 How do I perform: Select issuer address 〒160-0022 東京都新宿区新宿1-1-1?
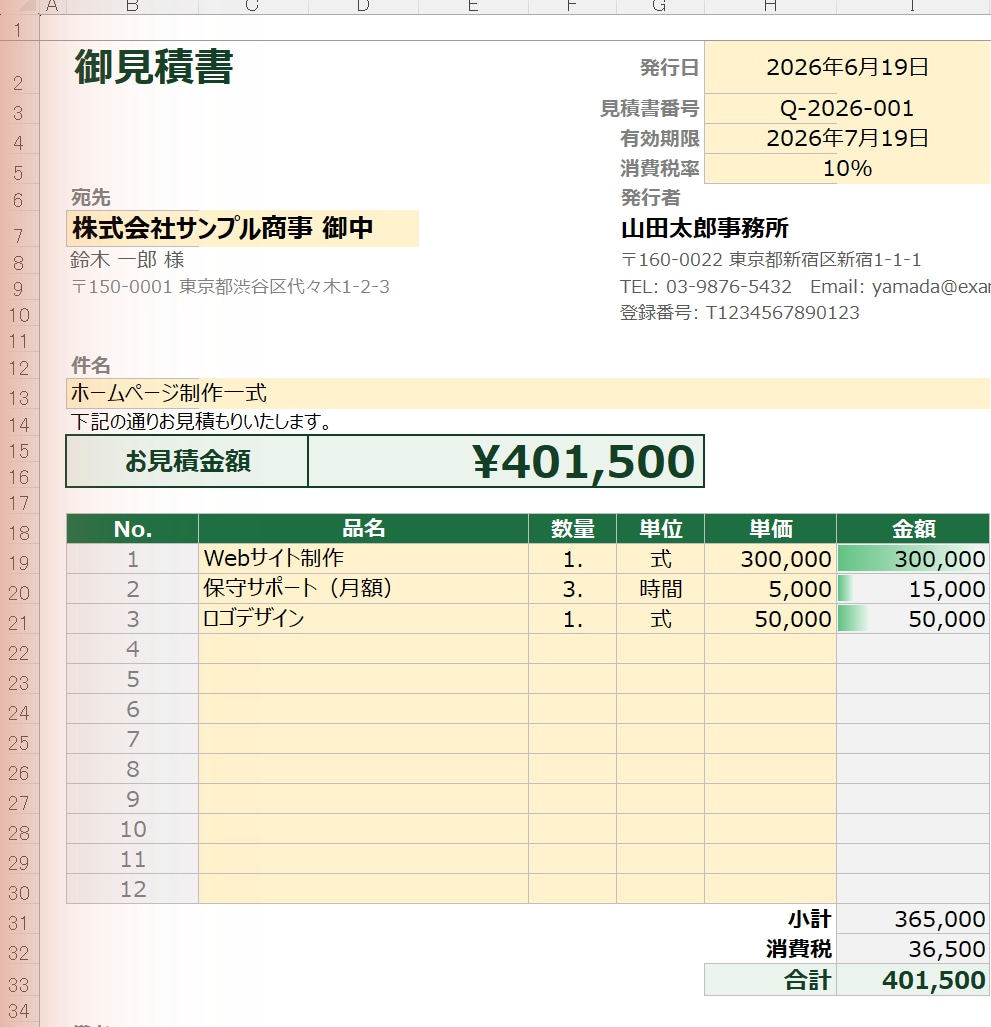pyautogui.click(x=771, y=259)
